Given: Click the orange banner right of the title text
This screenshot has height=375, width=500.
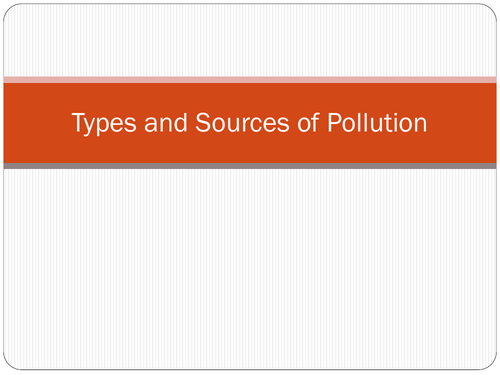Looking at the screenshot, I should coord(463,123).
